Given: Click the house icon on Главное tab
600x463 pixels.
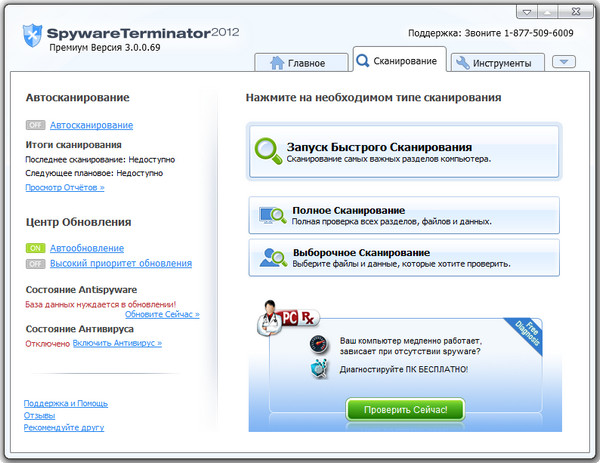Looking at the screenshot, I should coord(278,63).
